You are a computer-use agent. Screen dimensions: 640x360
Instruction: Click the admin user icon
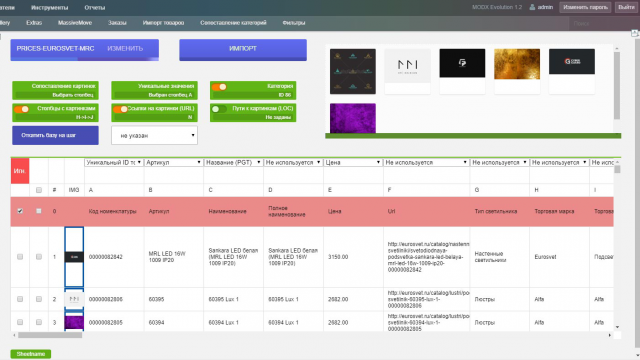coord(532,7)
